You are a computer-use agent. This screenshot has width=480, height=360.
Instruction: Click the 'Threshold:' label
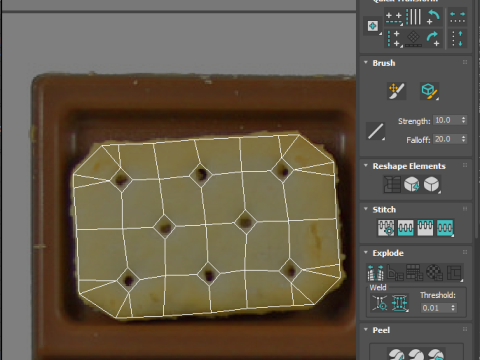[x=438, y=295]
